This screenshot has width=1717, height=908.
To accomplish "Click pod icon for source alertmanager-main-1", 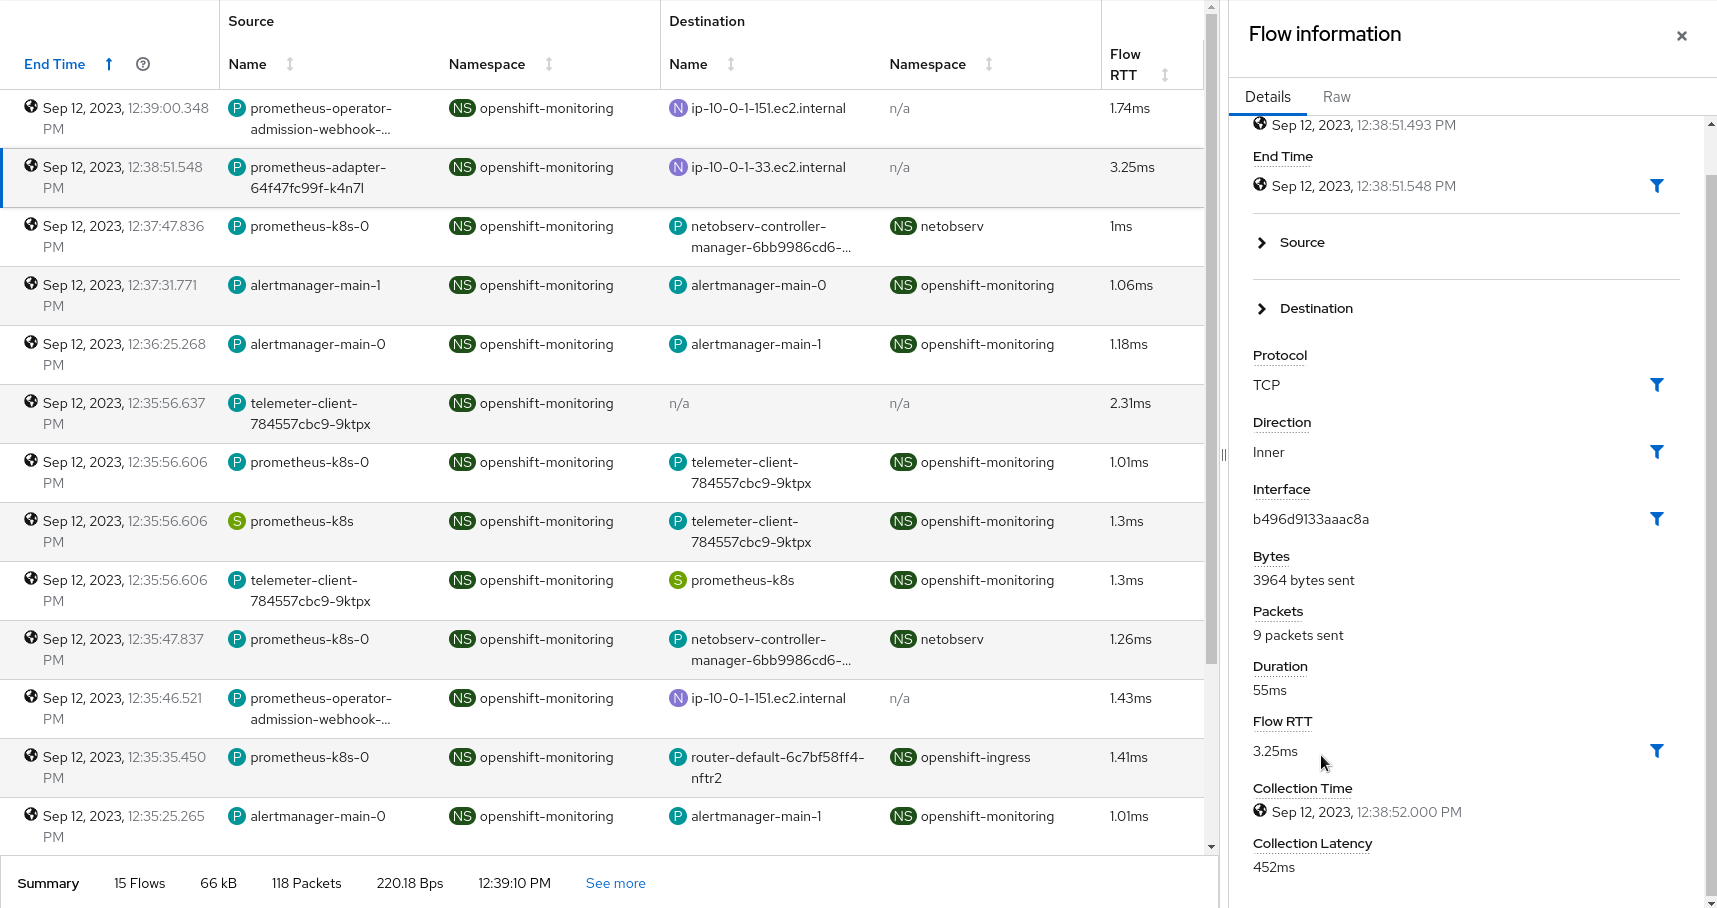I will [237, 285].
